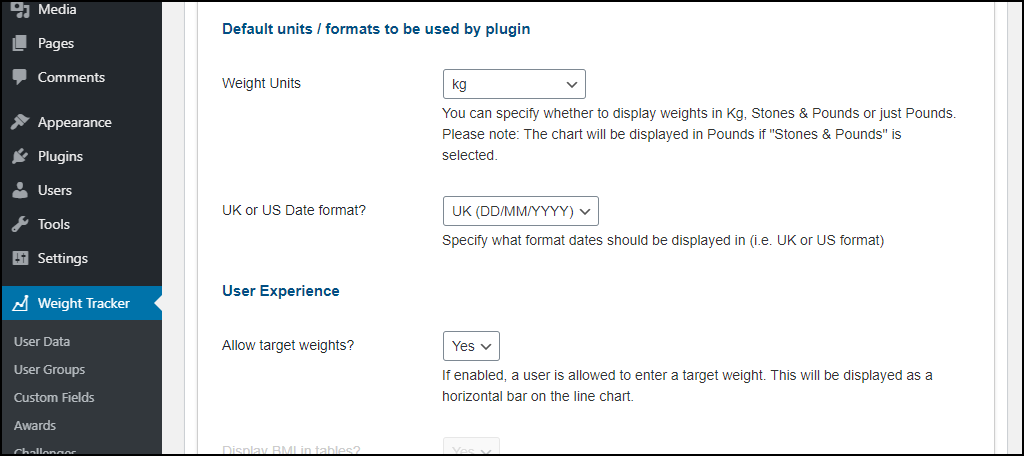Click the Settings sliders icon
Screen dimensions: 1024x456
pyautogui.click(x=20, y=258)
